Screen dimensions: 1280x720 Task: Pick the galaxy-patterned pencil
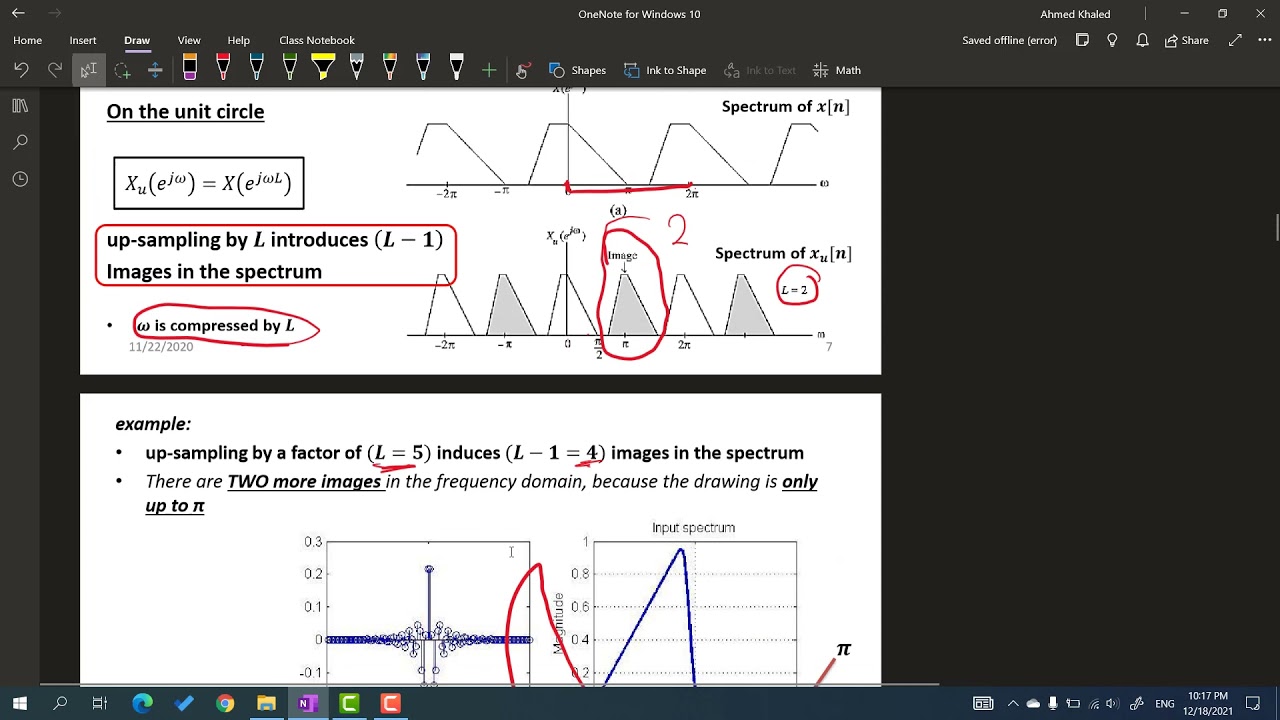pyautogui.click(x=357, y=68)
